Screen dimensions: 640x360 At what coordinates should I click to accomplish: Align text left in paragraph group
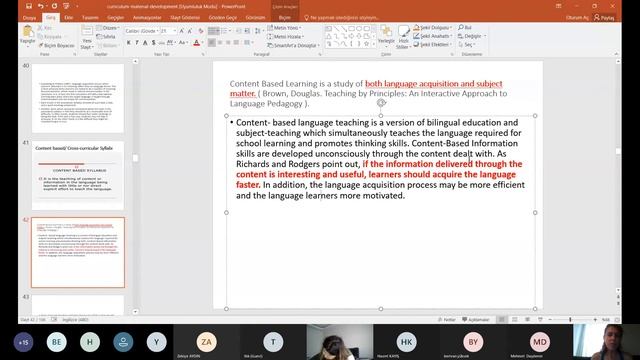(211, 42)
